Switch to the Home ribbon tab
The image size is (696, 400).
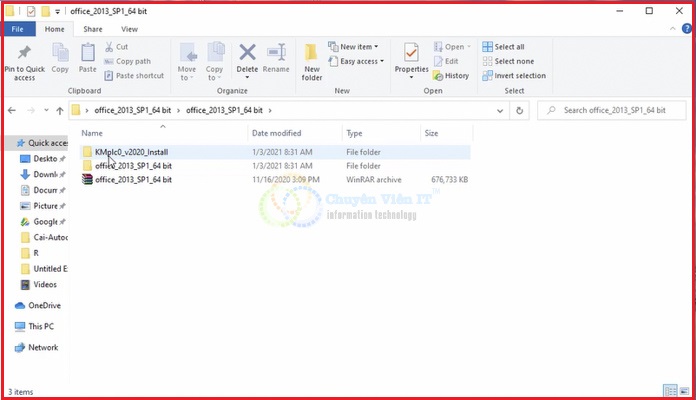(55, 29)
